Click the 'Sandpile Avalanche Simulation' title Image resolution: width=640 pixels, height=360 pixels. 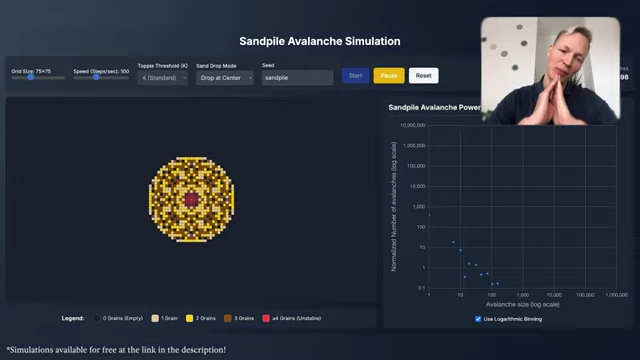click(x=320, y=41)
